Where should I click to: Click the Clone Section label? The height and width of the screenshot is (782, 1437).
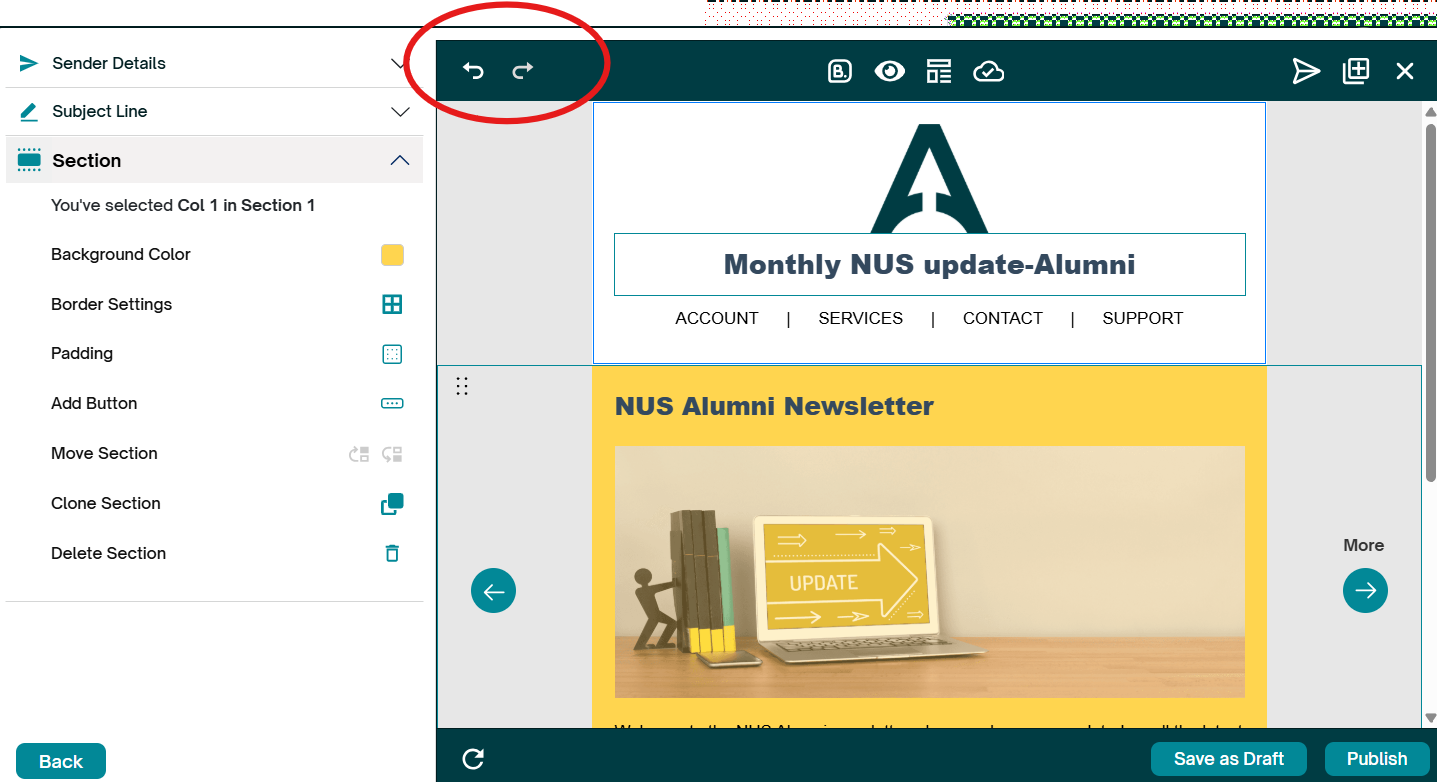point(106,504)
